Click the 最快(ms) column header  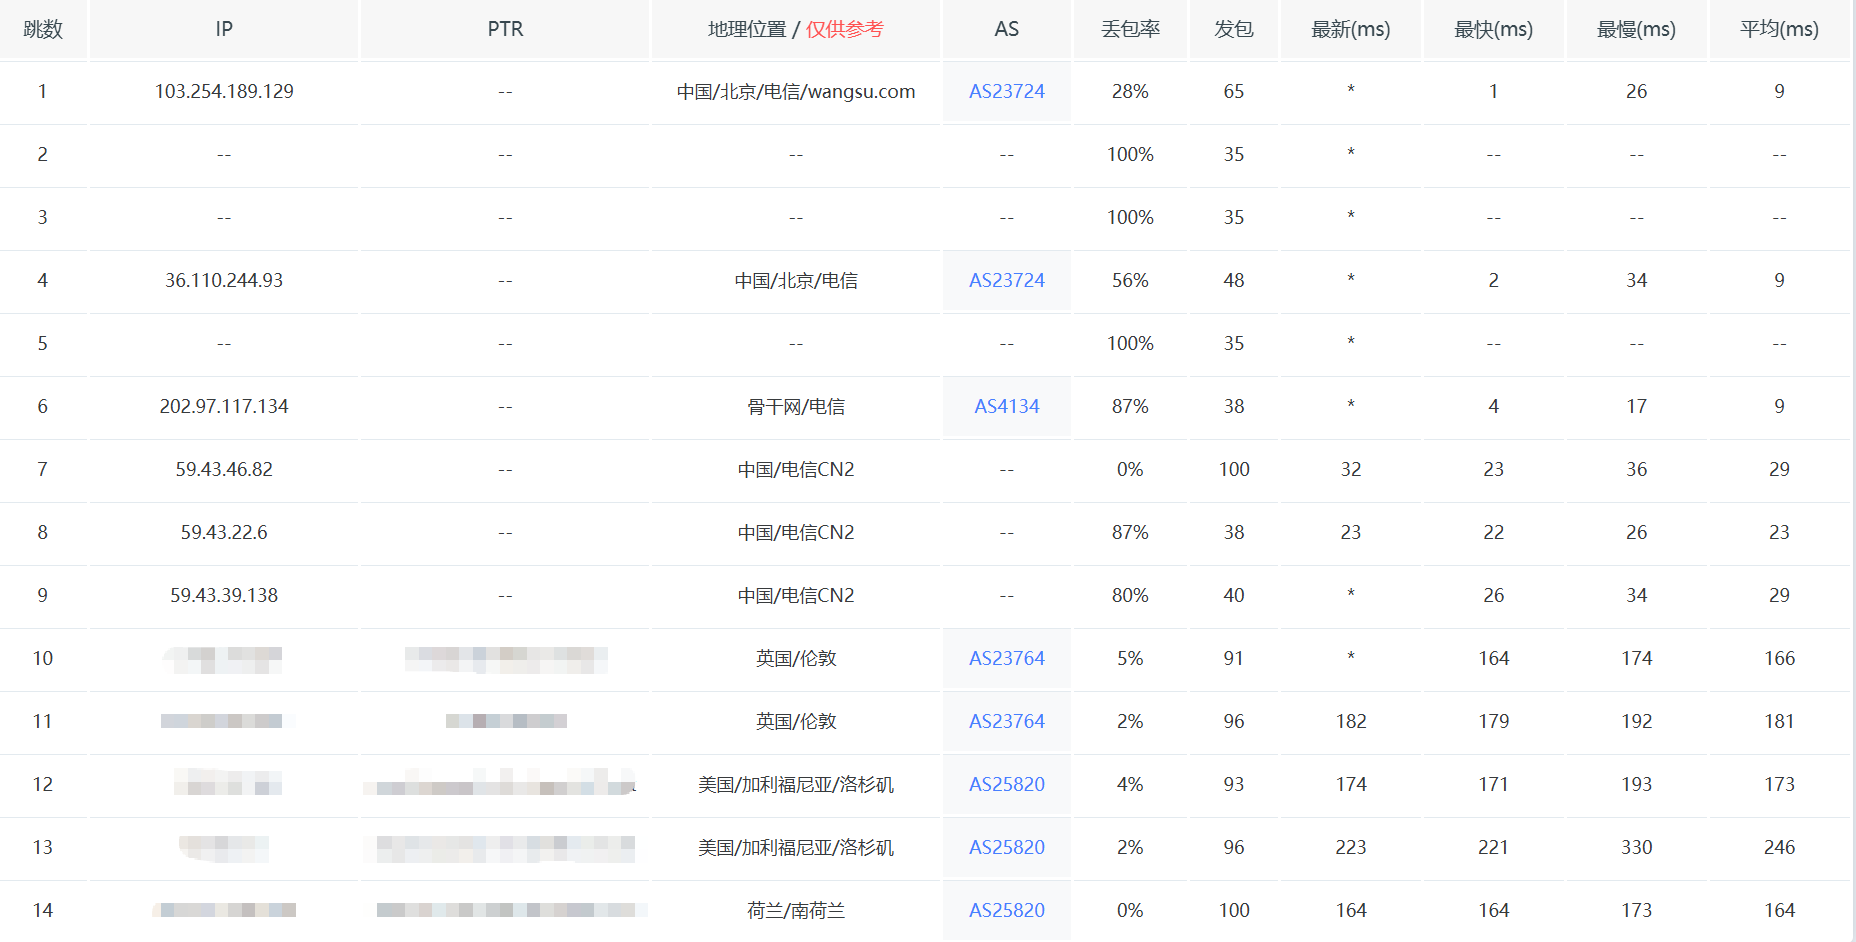click(x=1493, y=29)
